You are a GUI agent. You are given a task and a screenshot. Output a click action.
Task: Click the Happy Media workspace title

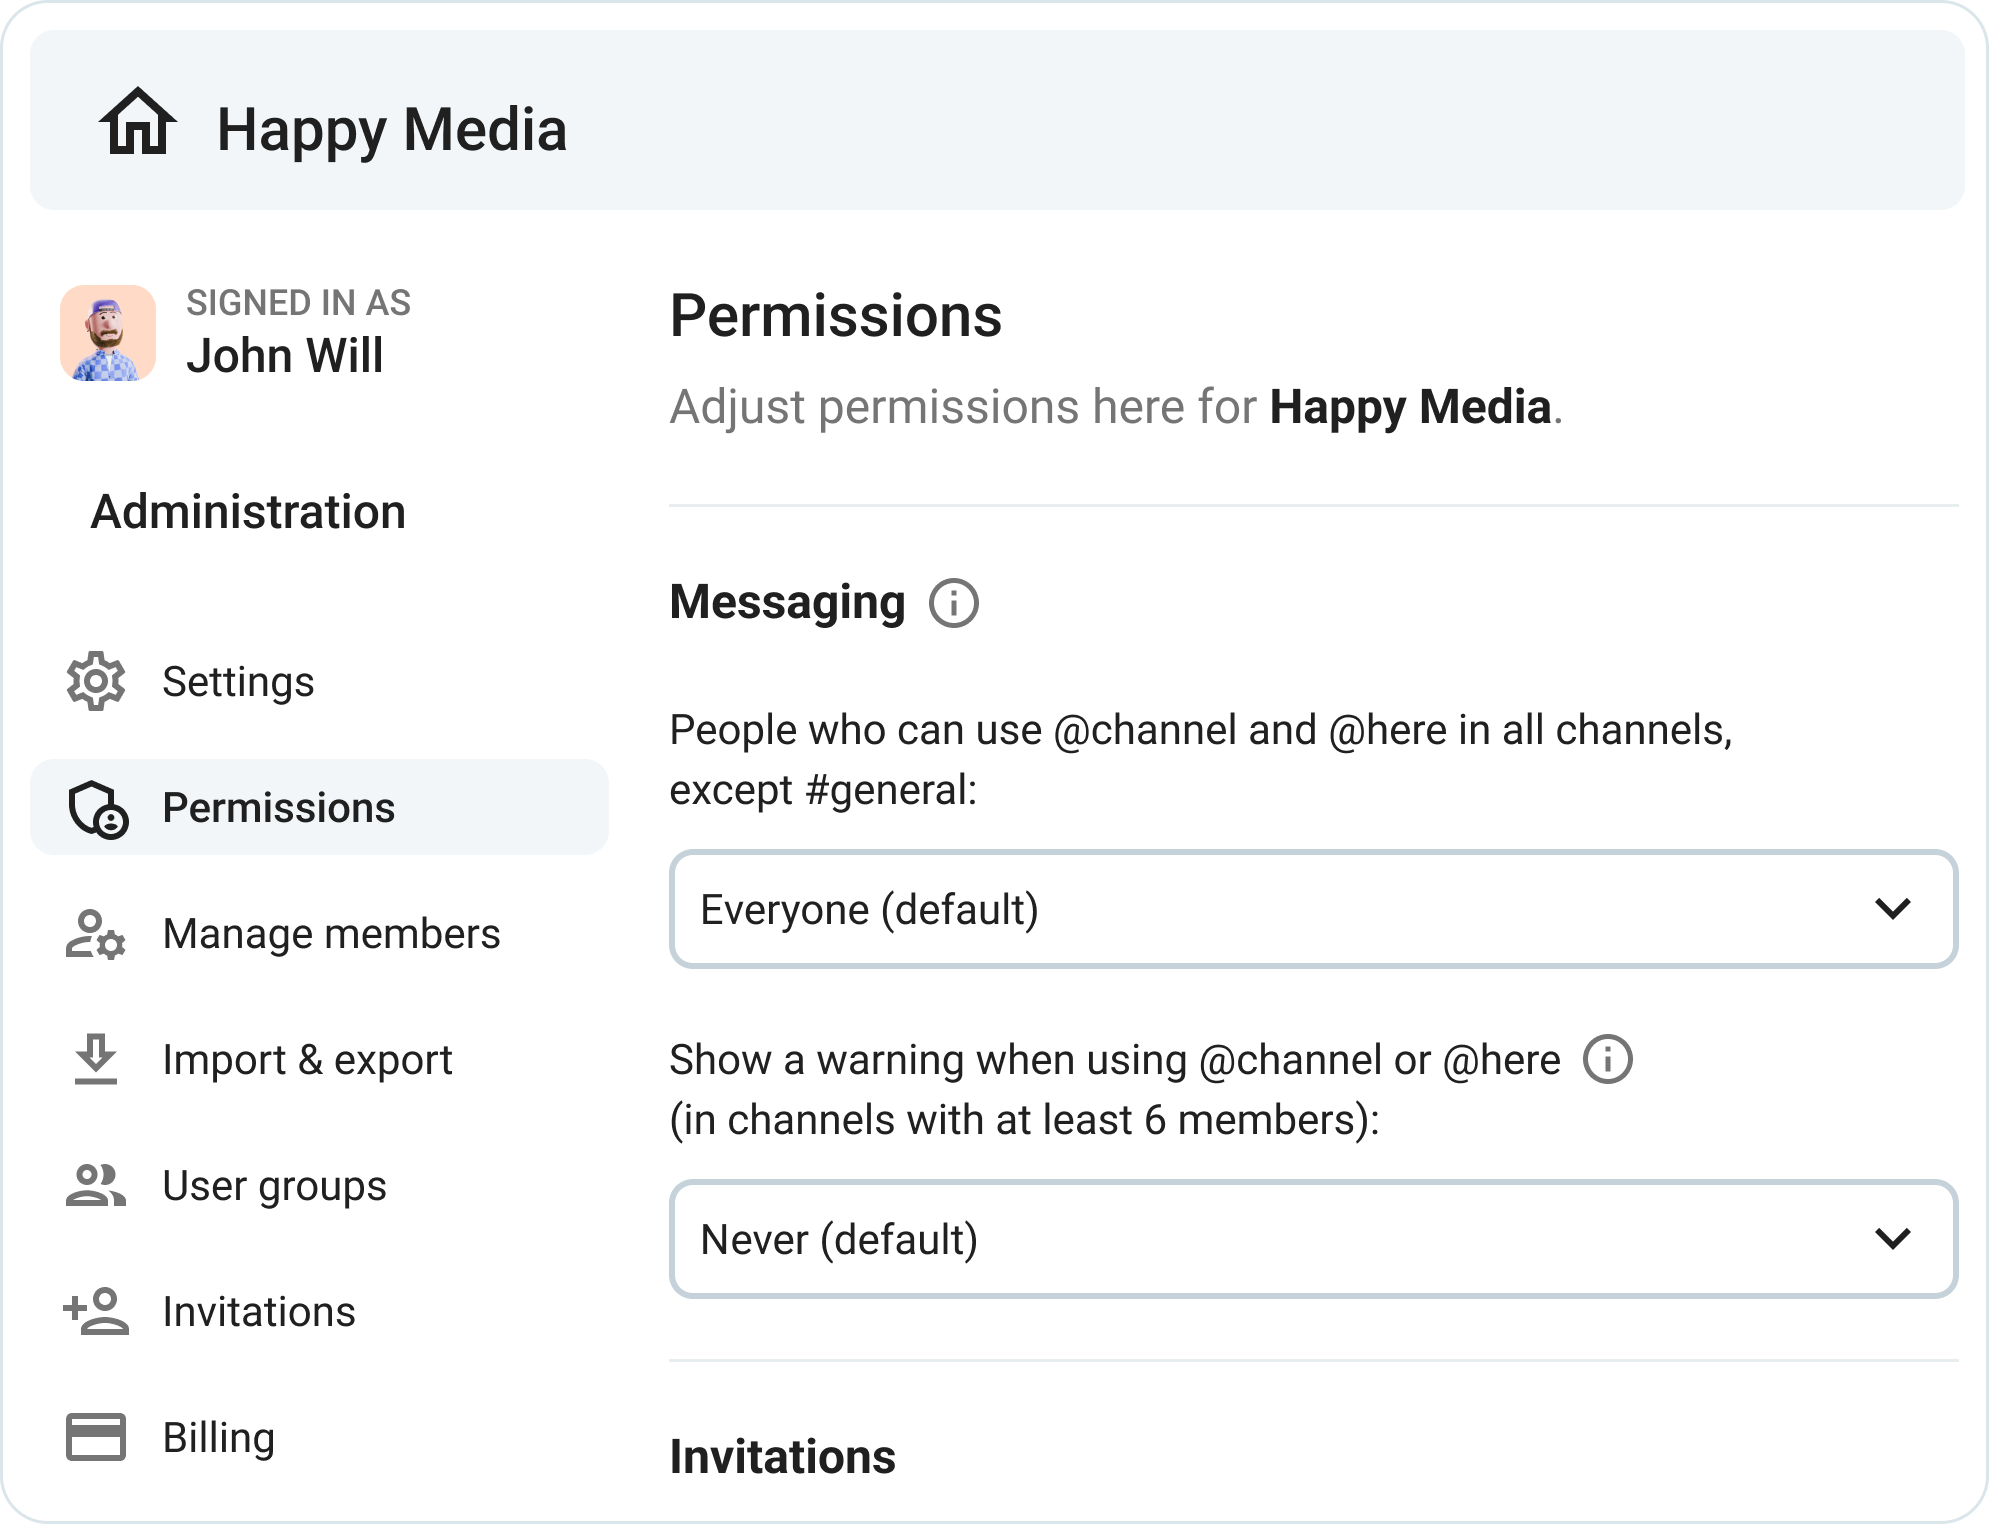point(391,130)
